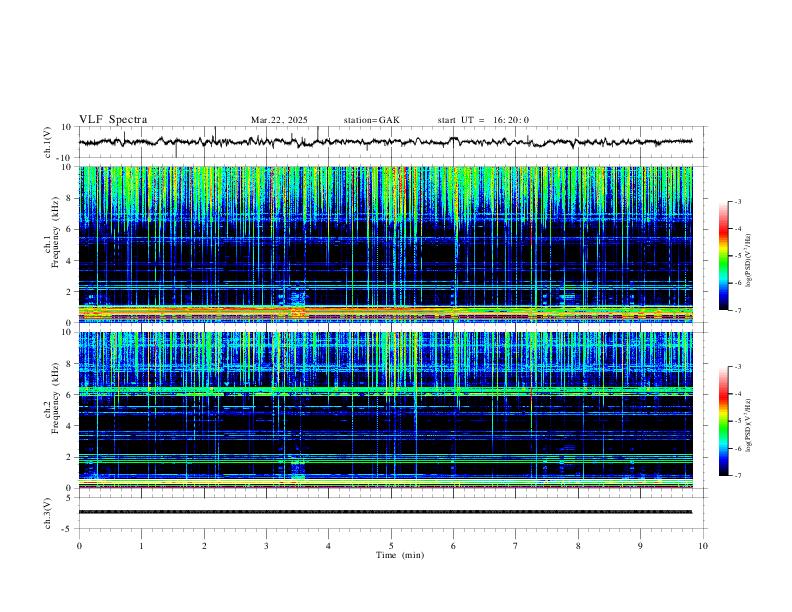Click the "4" minute tick on the time axis
Image resolution: width=792 pixels, height=612 pixels.
[x=328, y=546]
